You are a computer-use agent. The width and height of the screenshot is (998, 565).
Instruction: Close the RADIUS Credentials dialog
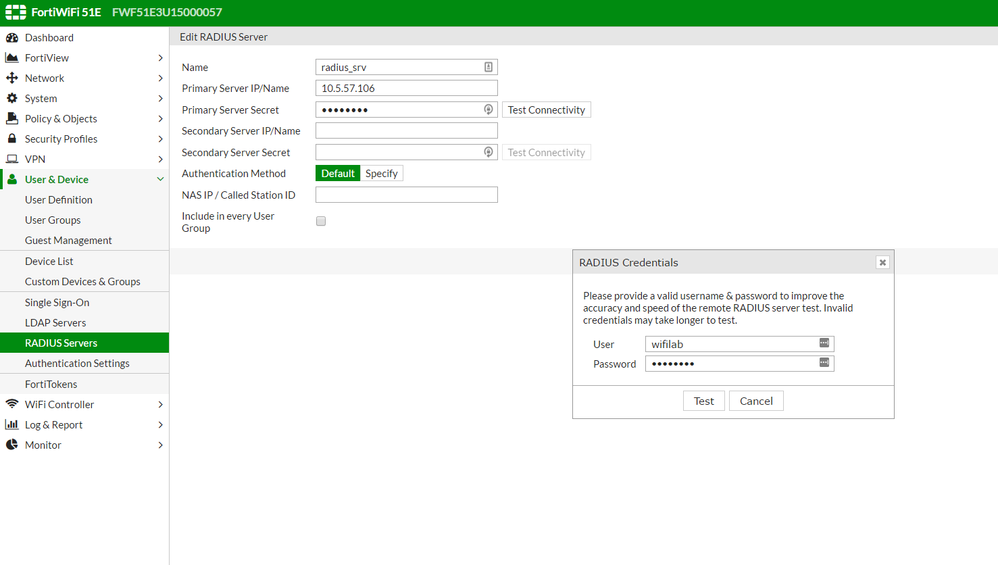click(x=882, y=262)
